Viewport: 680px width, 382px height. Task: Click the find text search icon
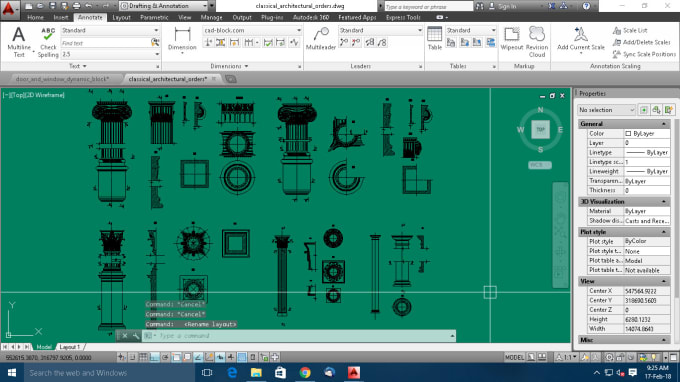(x=155, y=42)
